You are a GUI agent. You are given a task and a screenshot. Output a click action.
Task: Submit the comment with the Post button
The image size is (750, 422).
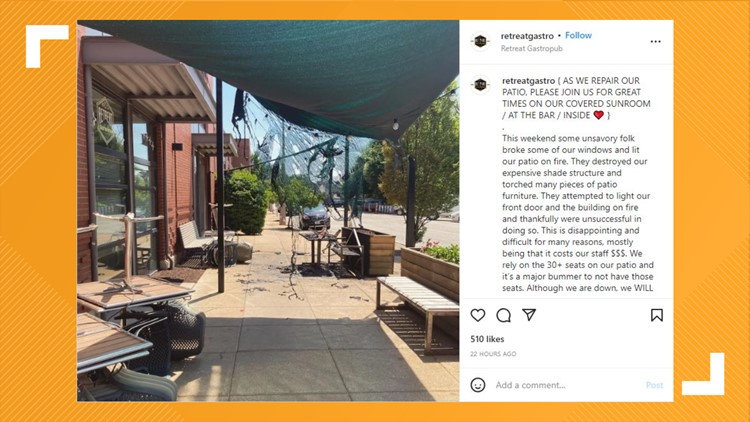(654, 385)
